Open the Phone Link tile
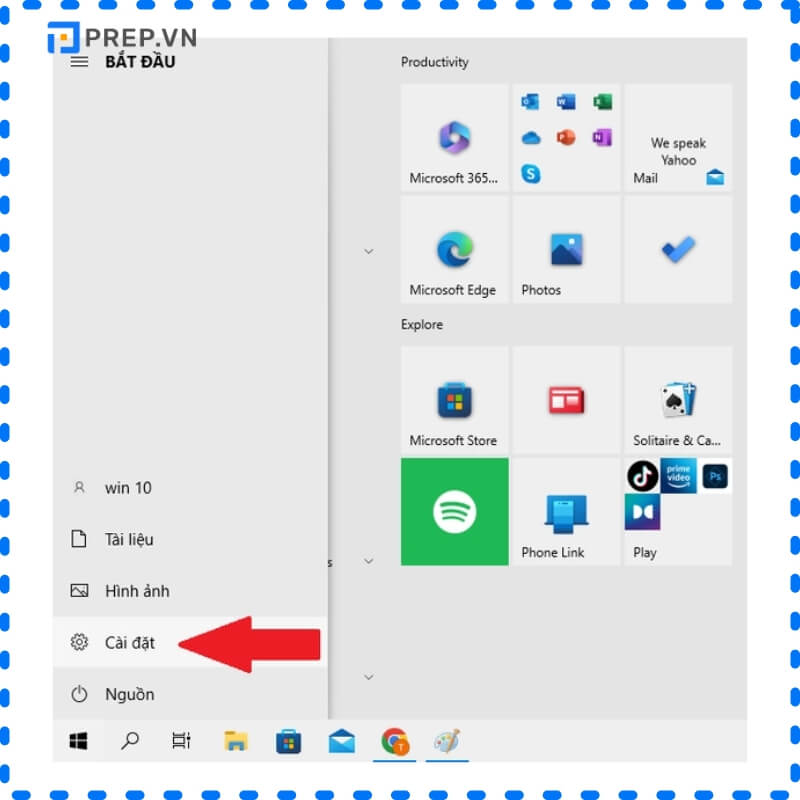800x800 pixels. pyautogui.click(x=566, y=512)
